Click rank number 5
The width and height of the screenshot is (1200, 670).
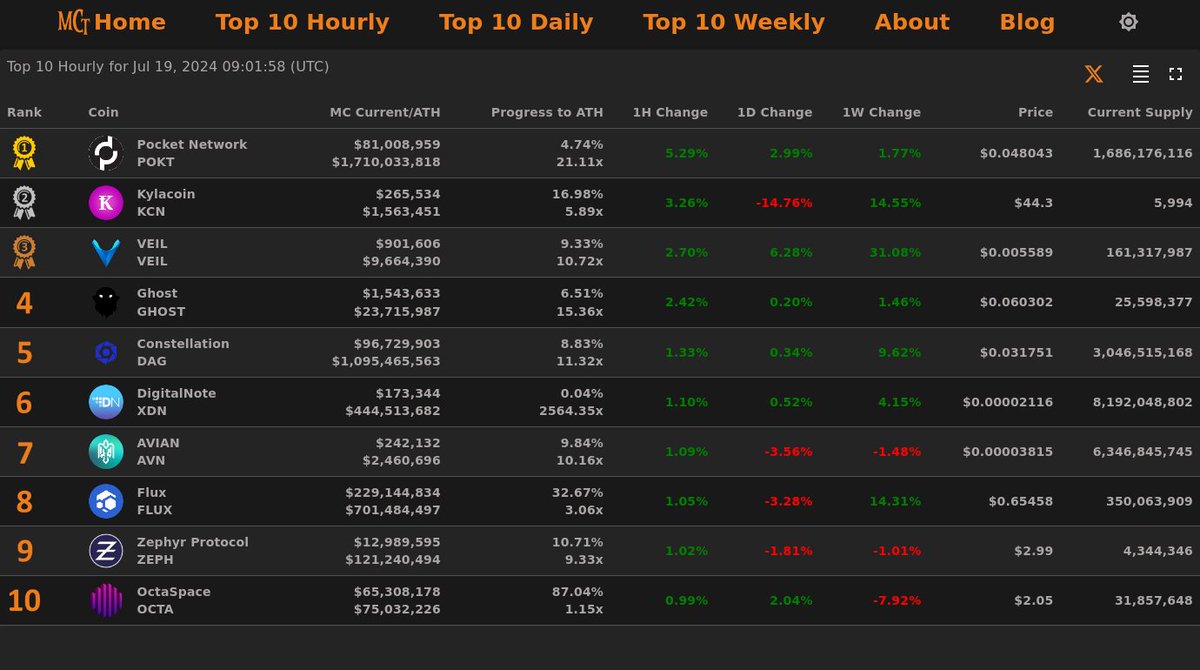point(24,353)
